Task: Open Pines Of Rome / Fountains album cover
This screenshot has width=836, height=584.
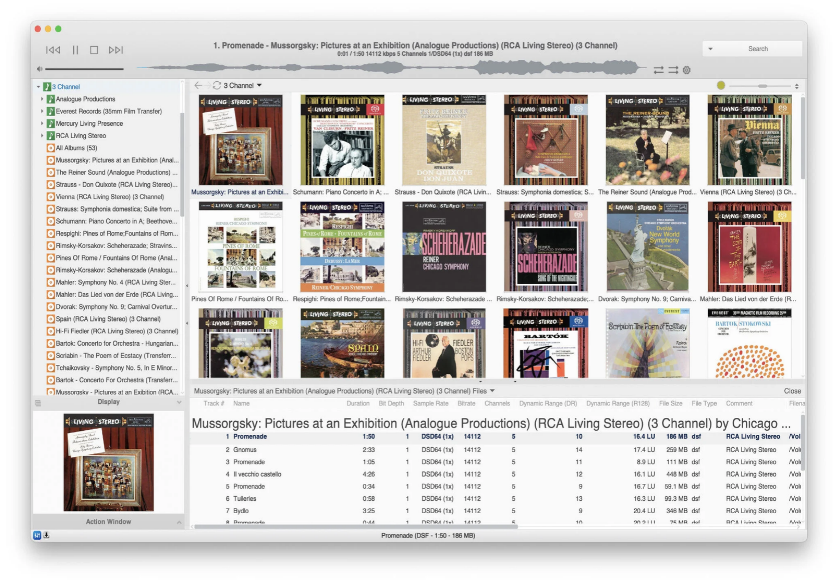Action: [240, 246]
